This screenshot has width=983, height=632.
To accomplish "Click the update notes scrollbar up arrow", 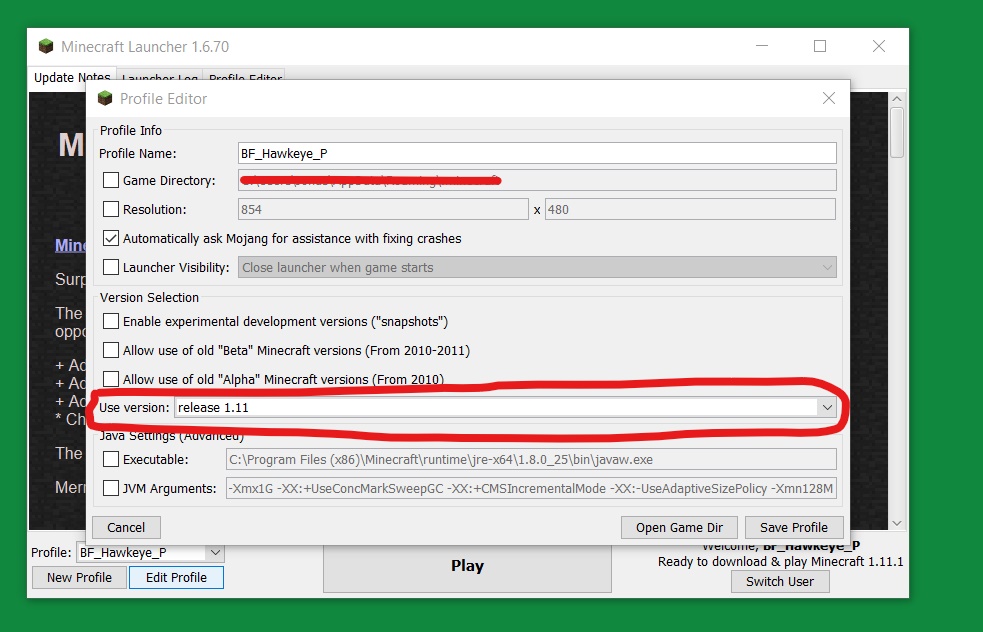I will tap(896, 99).
